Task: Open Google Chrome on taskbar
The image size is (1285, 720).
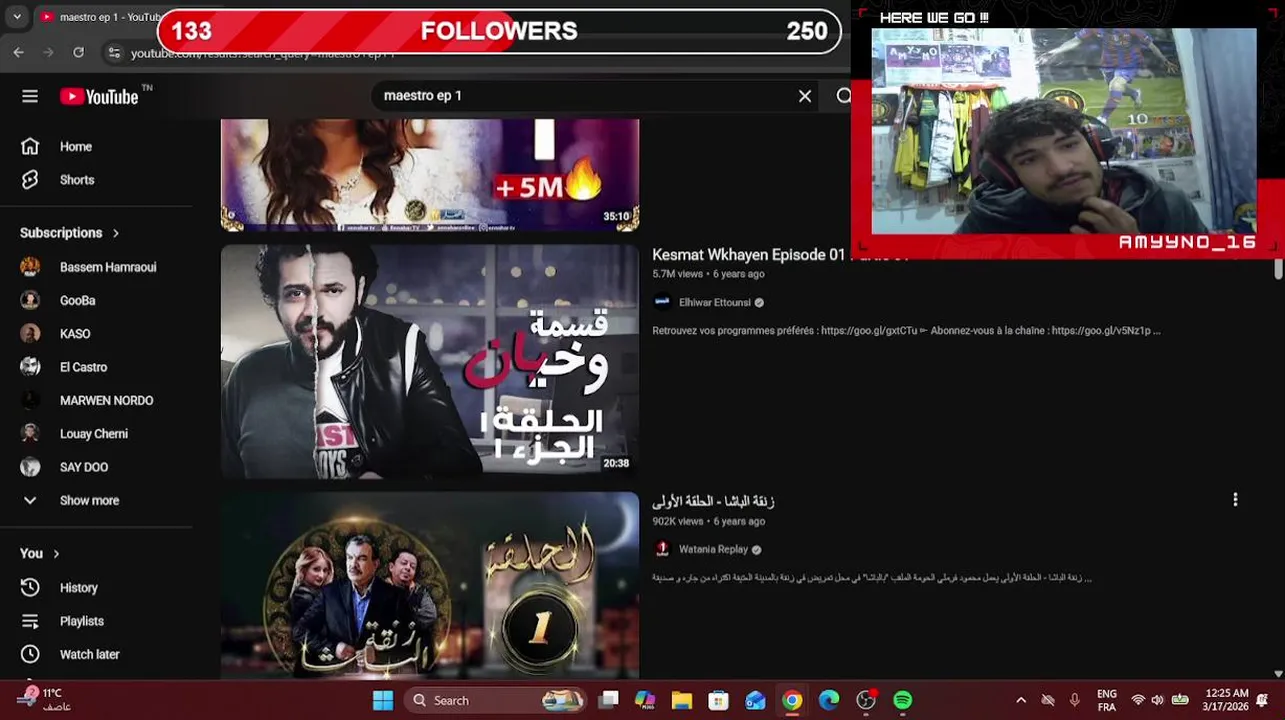Action: point(792,700)
